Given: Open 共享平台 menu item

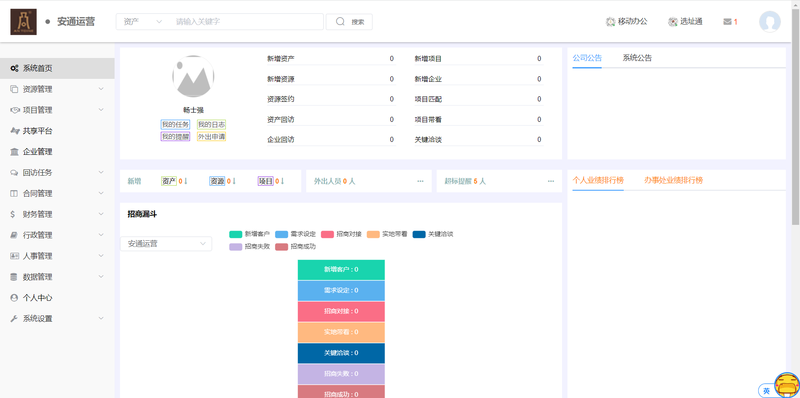Looking at the screenshot, I should (x=57, y=131).
